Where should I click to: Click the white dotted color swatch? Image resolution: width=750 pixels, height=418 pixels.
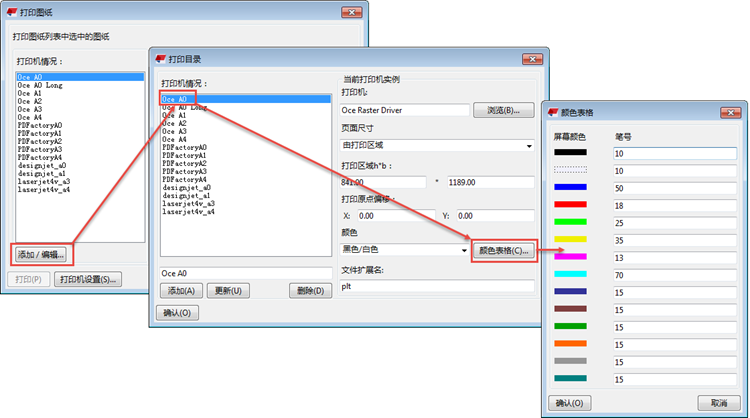coord(570,170)
